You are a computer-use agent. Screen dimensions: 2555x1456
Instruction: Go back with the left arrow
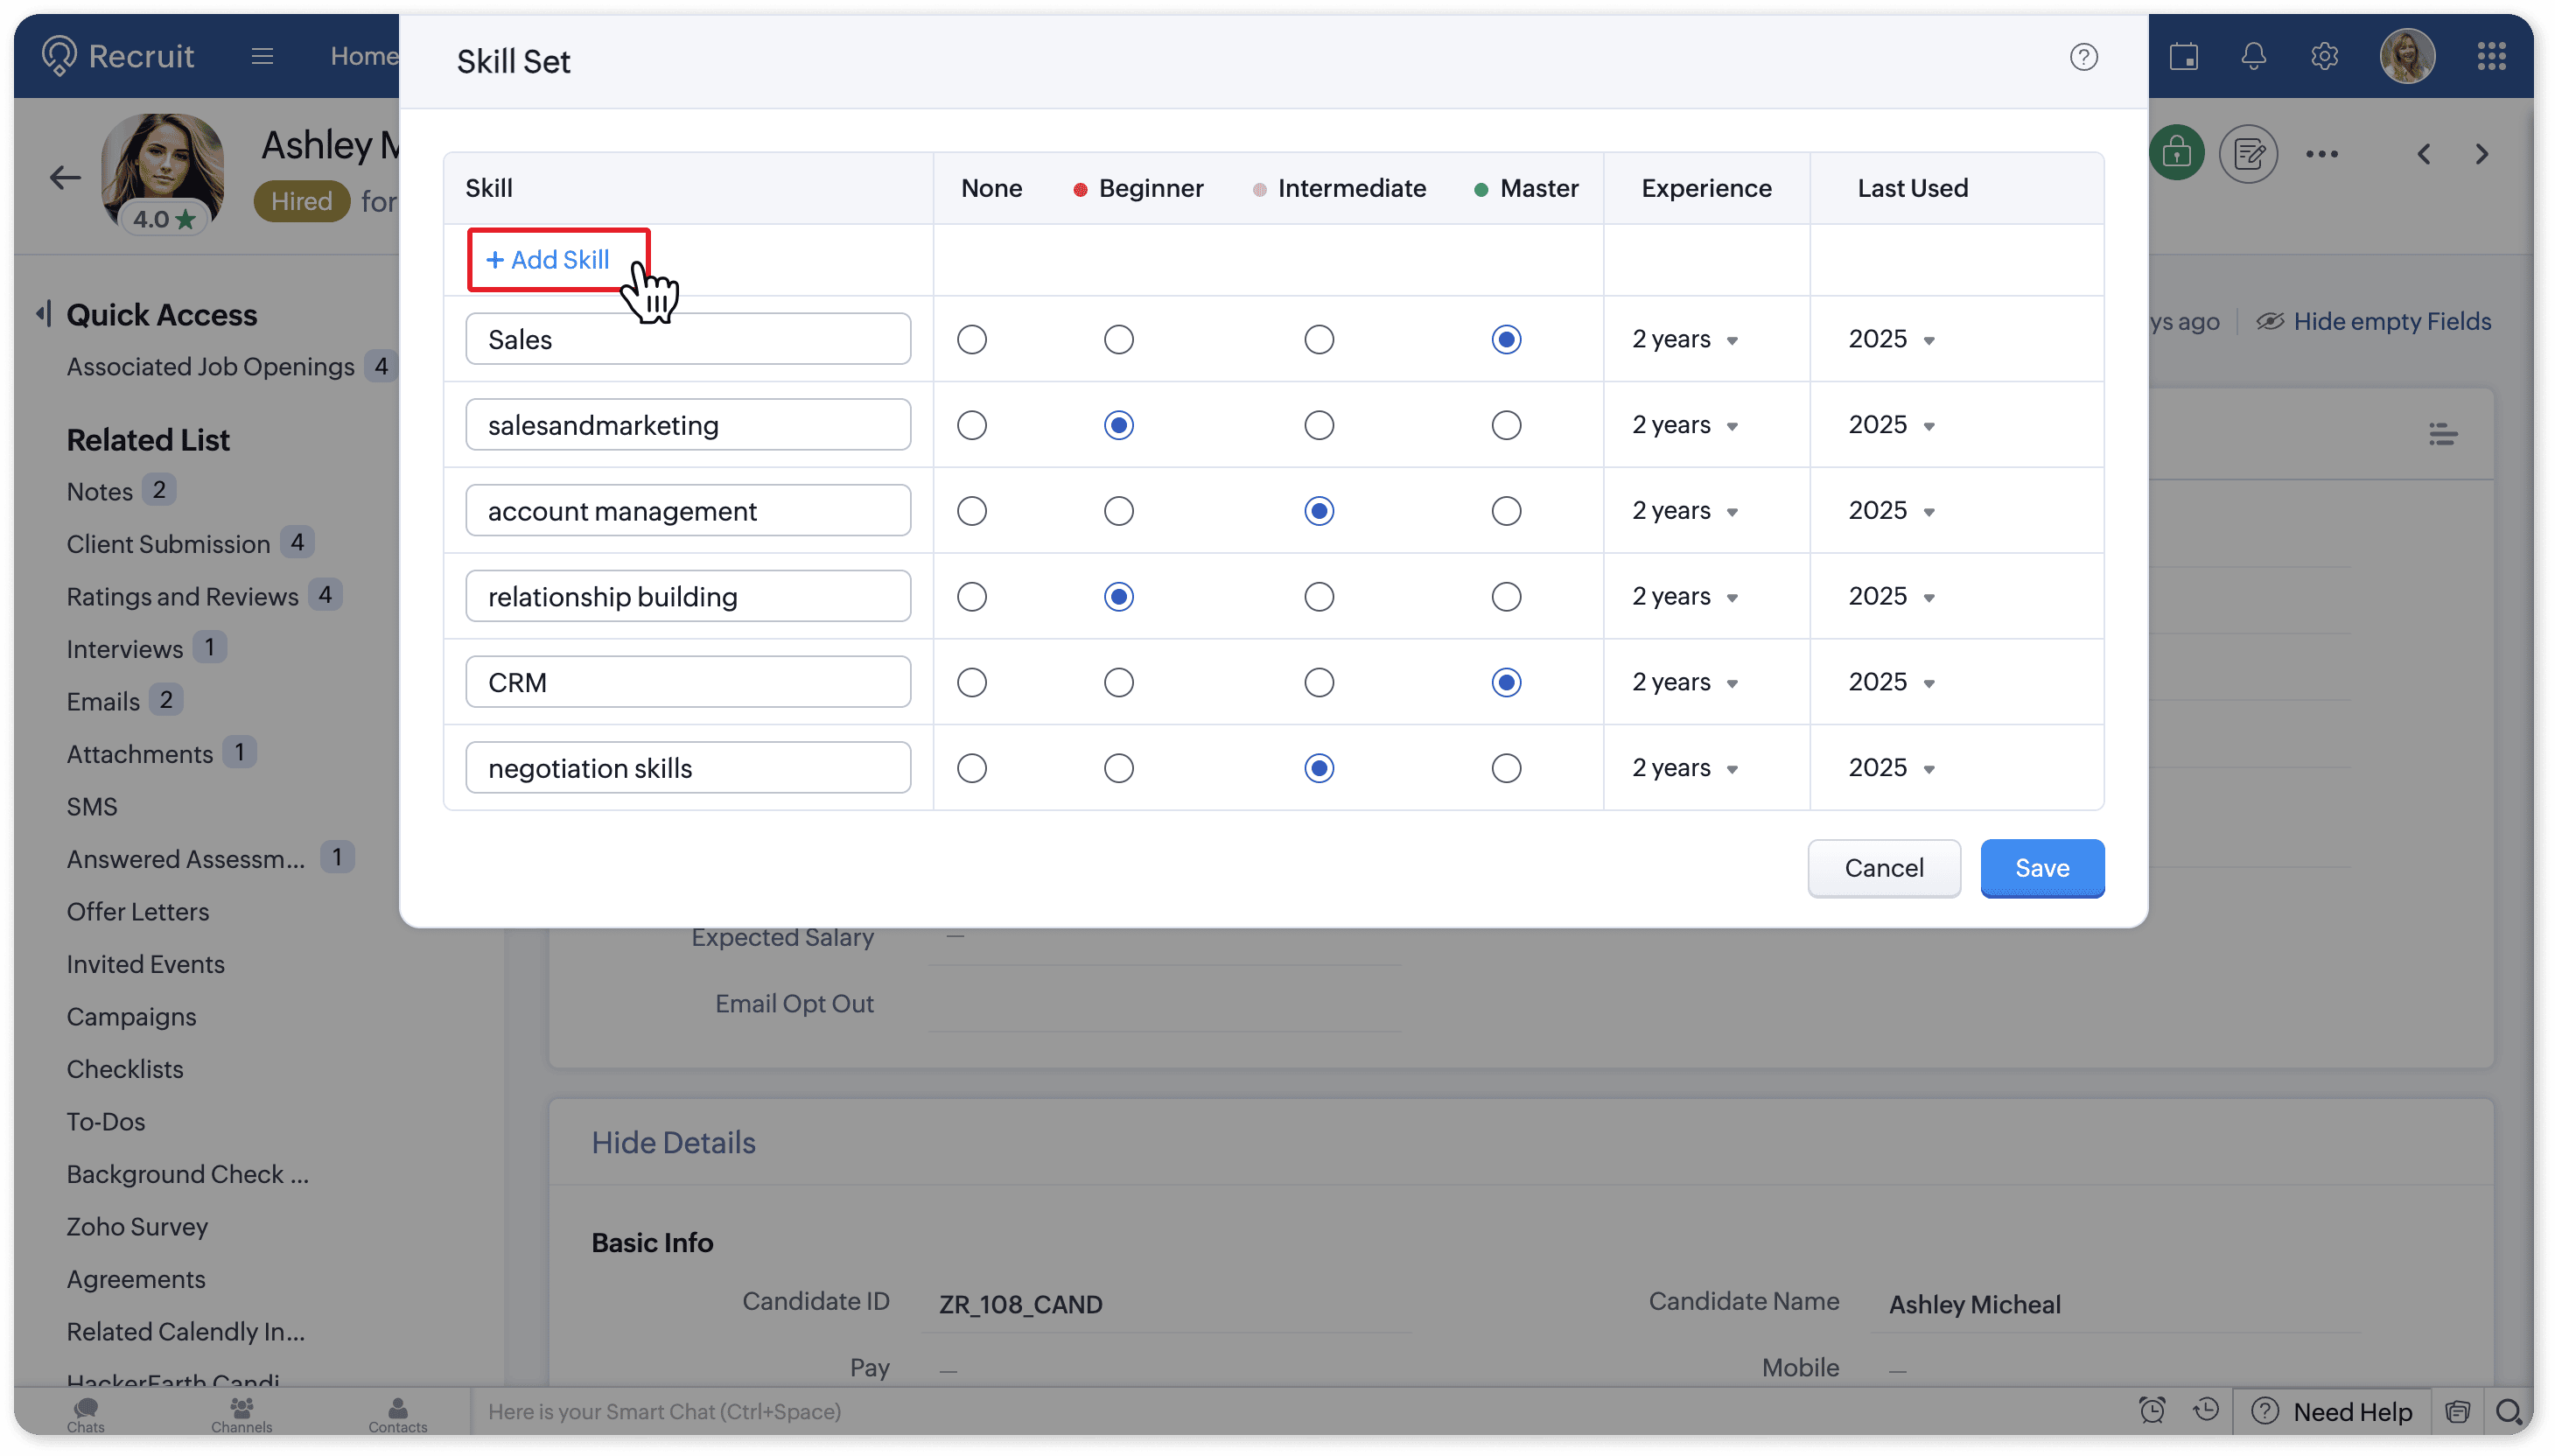coord(65,178)
